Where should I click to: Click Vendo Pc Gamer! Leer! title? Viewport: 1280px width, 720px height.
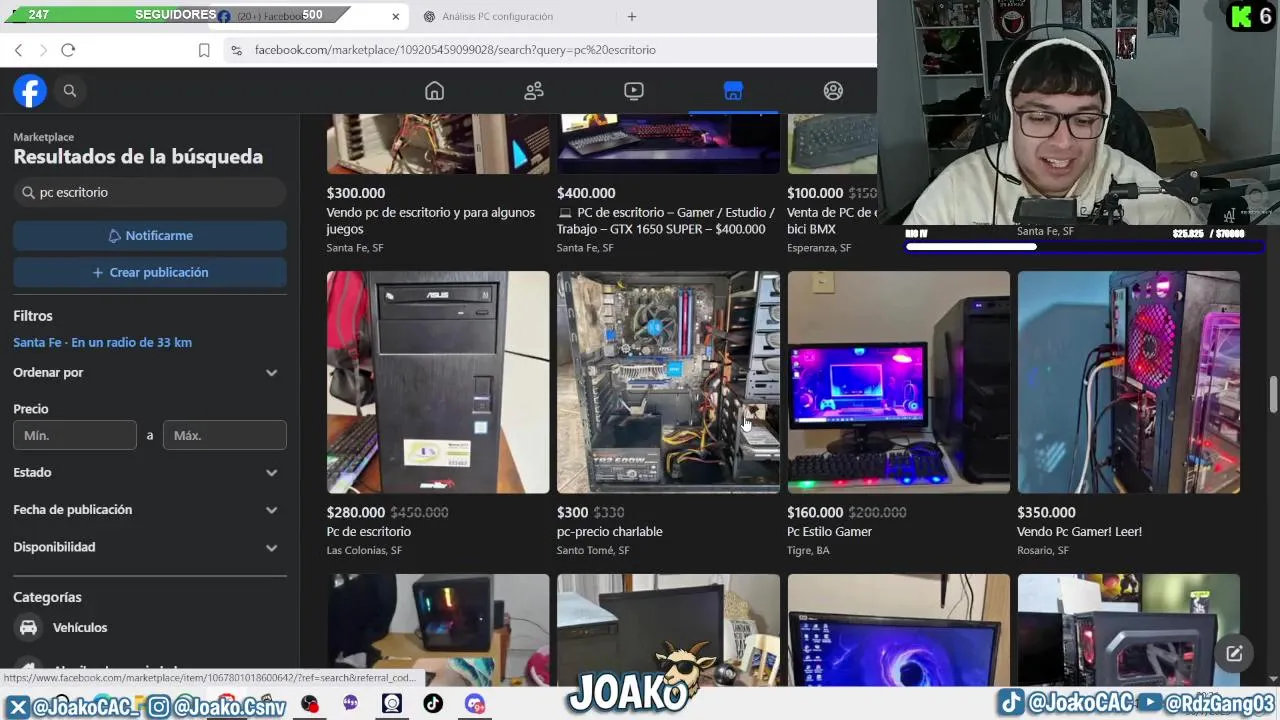pyautogui.click(x=1079, y=532)
